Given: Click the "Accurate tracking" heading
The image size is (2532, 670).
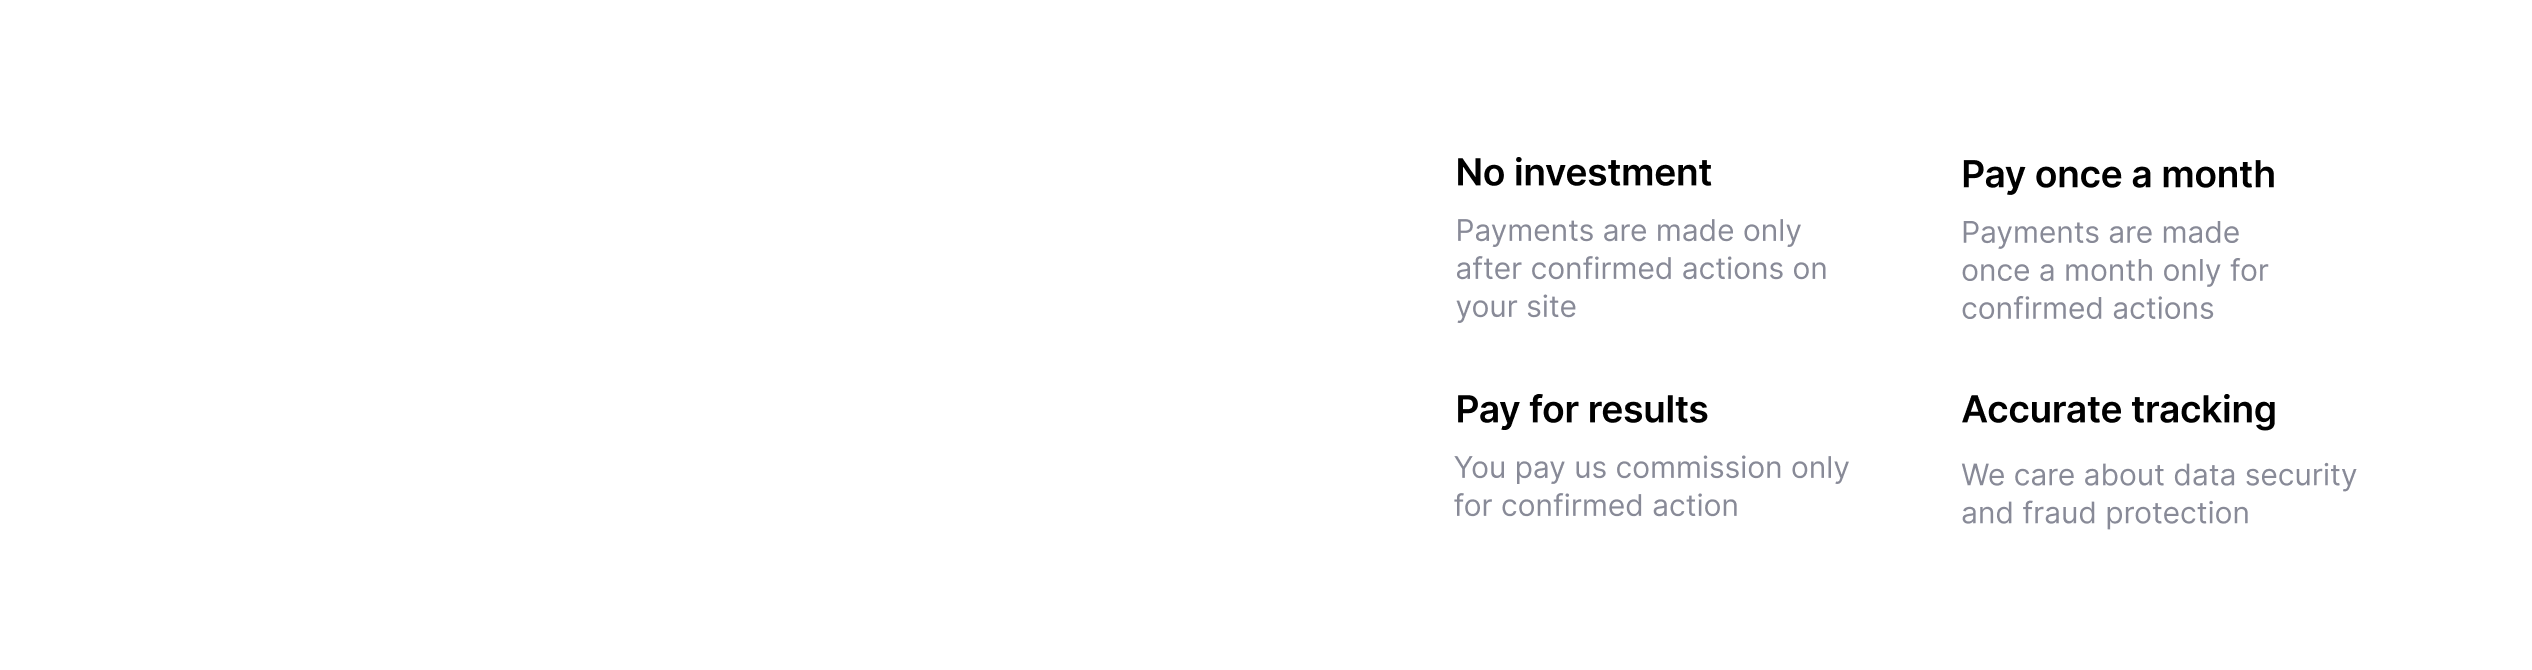Looking at the screenshot, I should [2118, 410].
